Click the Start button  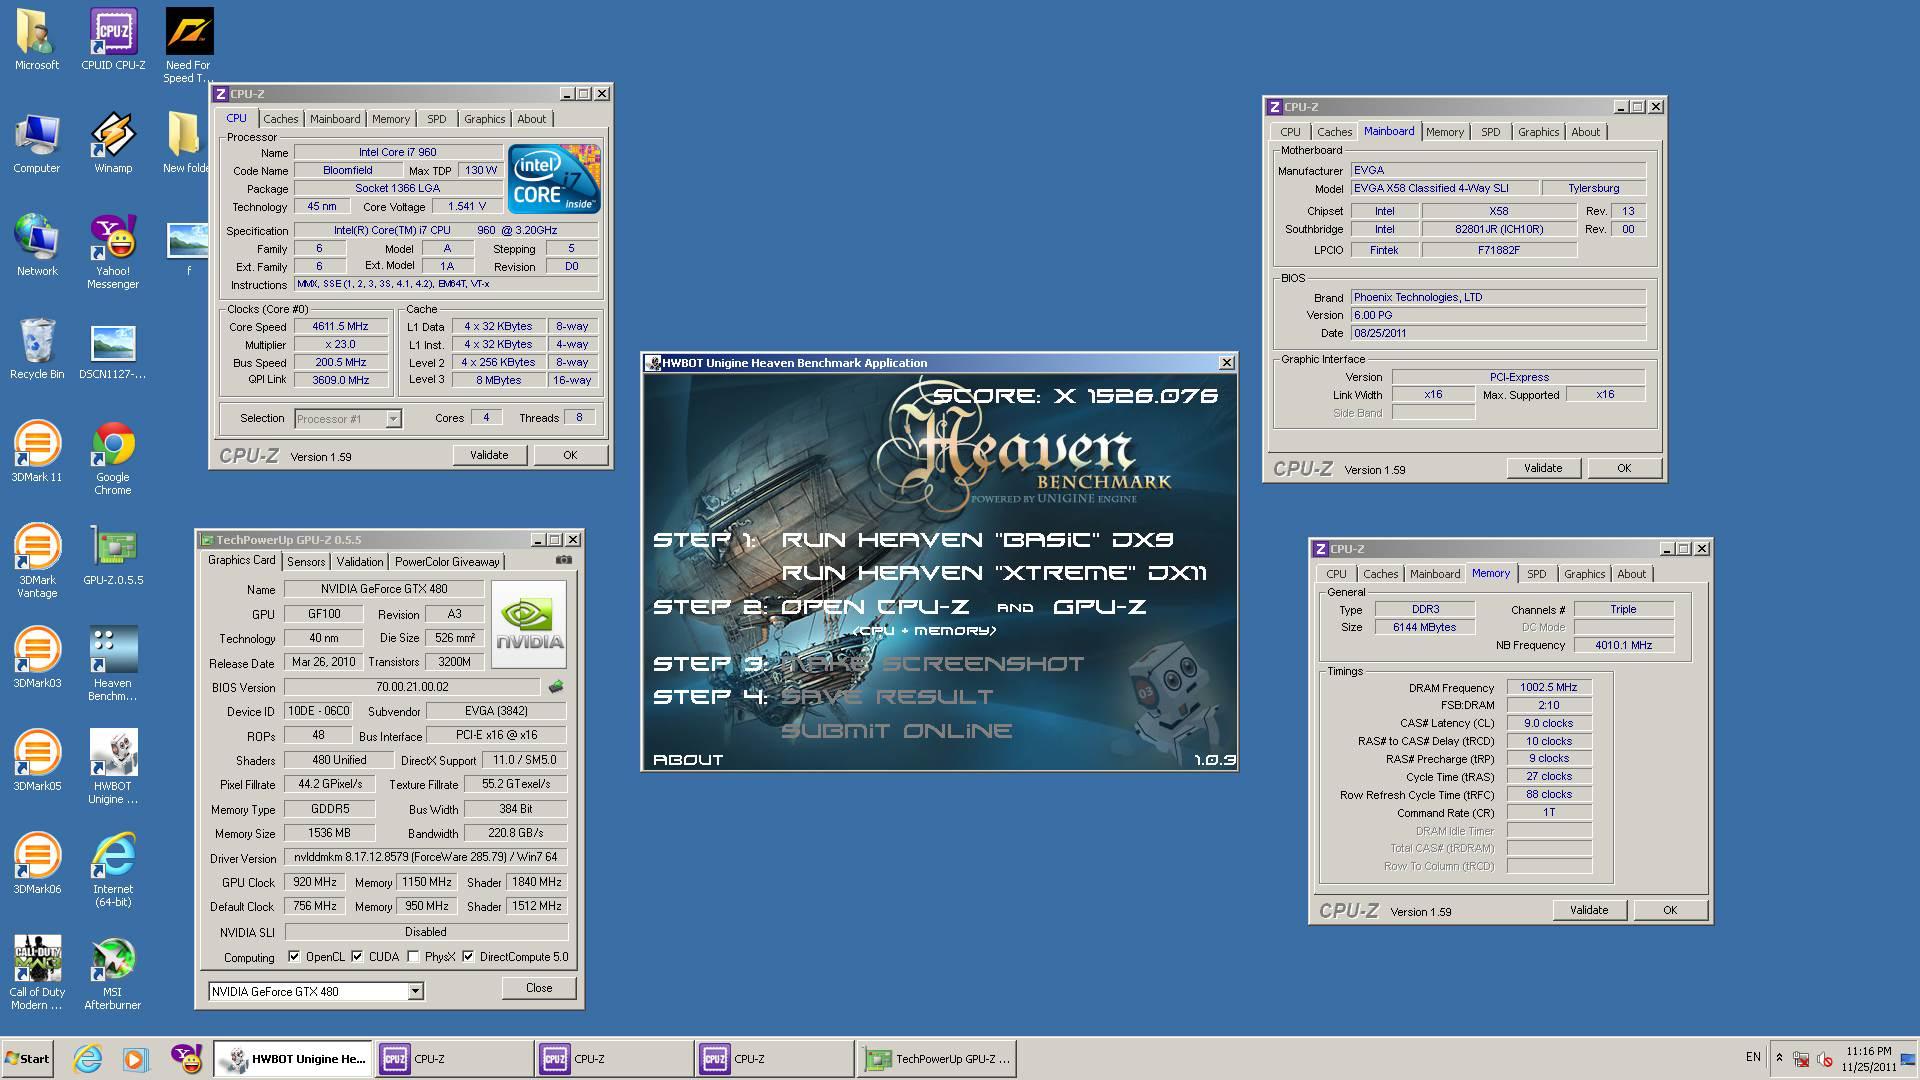tap(27, 1058)
